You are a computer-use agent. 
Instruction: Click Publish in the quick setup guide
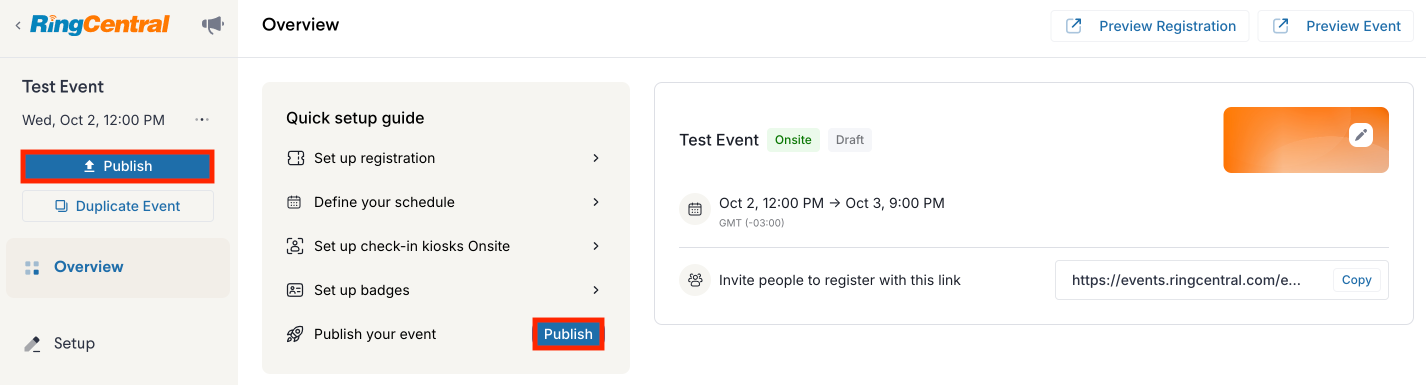(x=568, y=334)
